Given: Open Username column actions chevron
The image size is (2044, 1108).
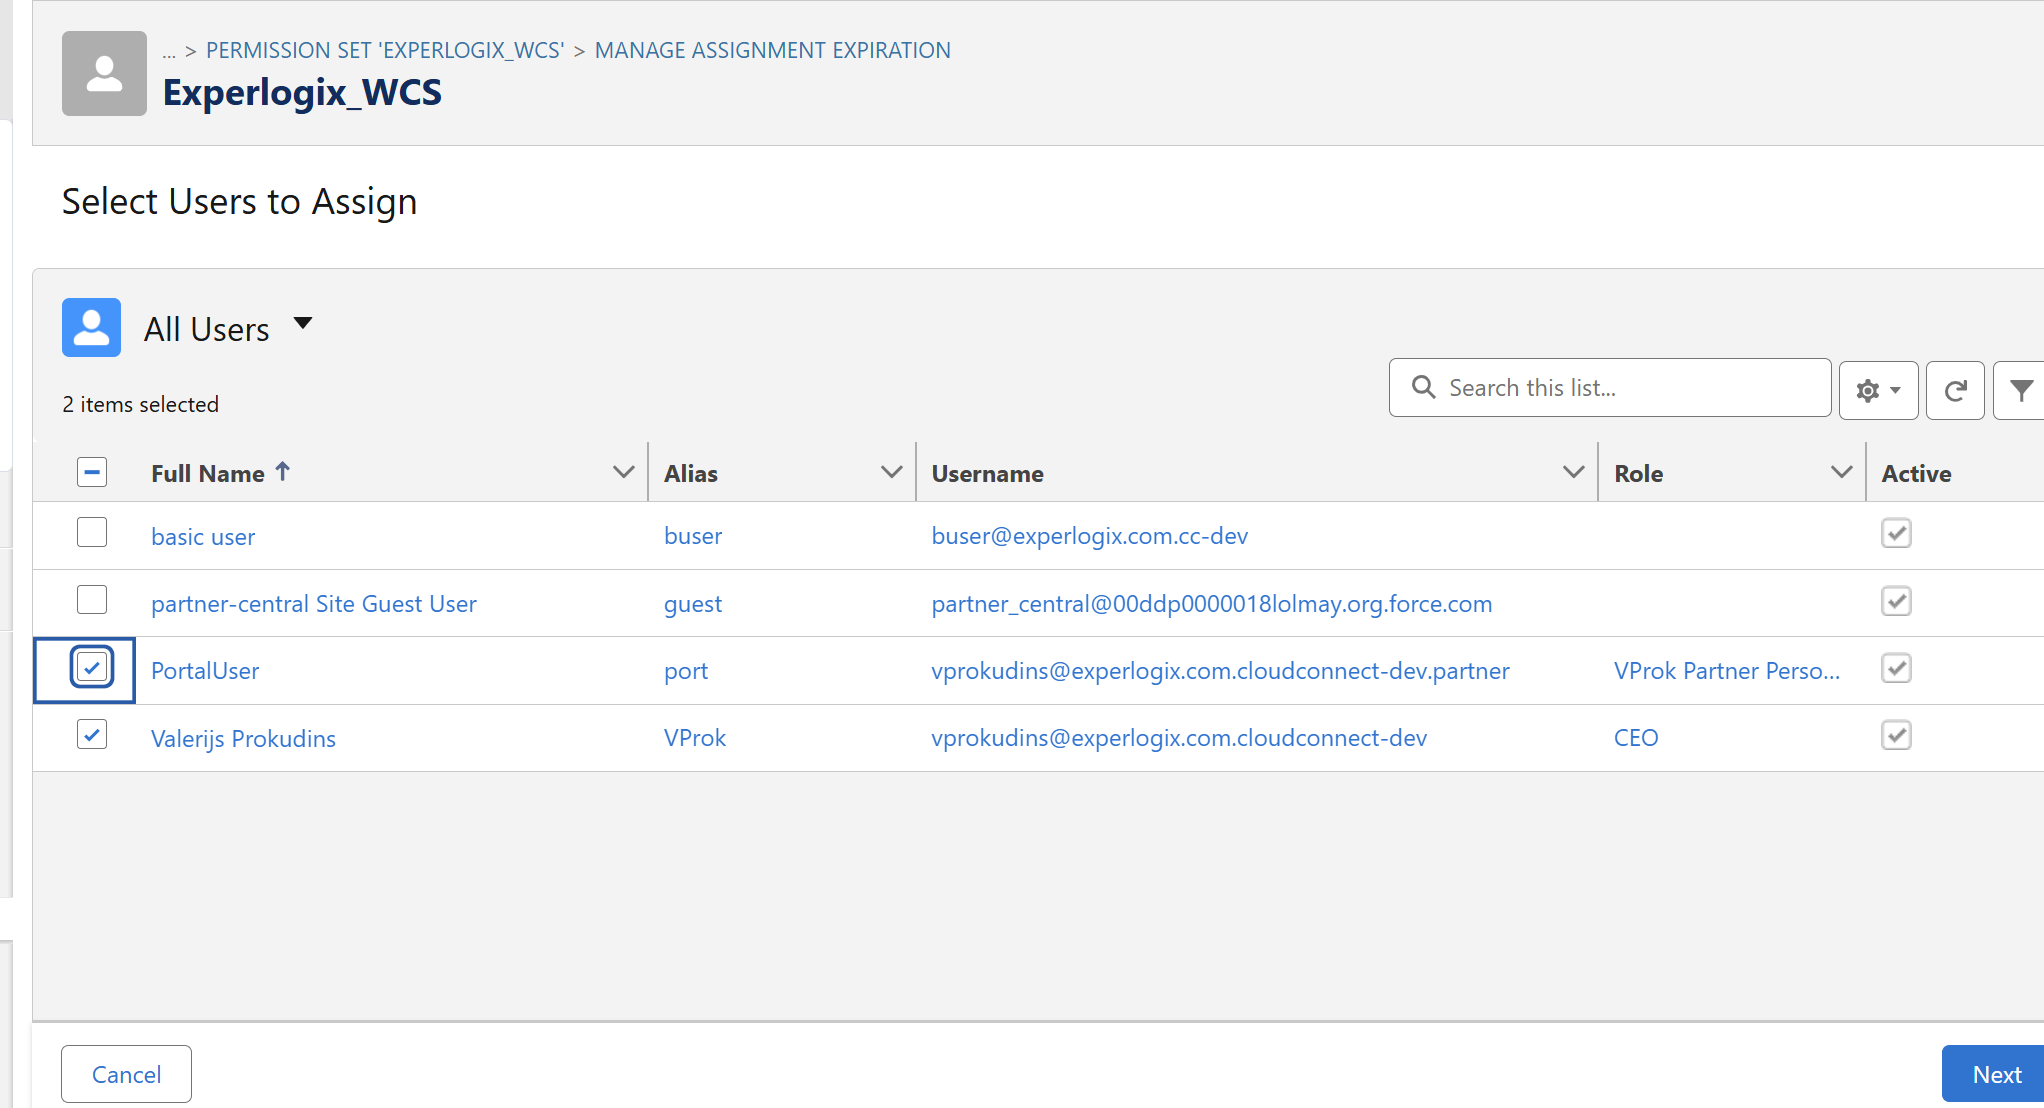Looking at the screenshot, I should pyautogui.click(x=1573, y=472).
